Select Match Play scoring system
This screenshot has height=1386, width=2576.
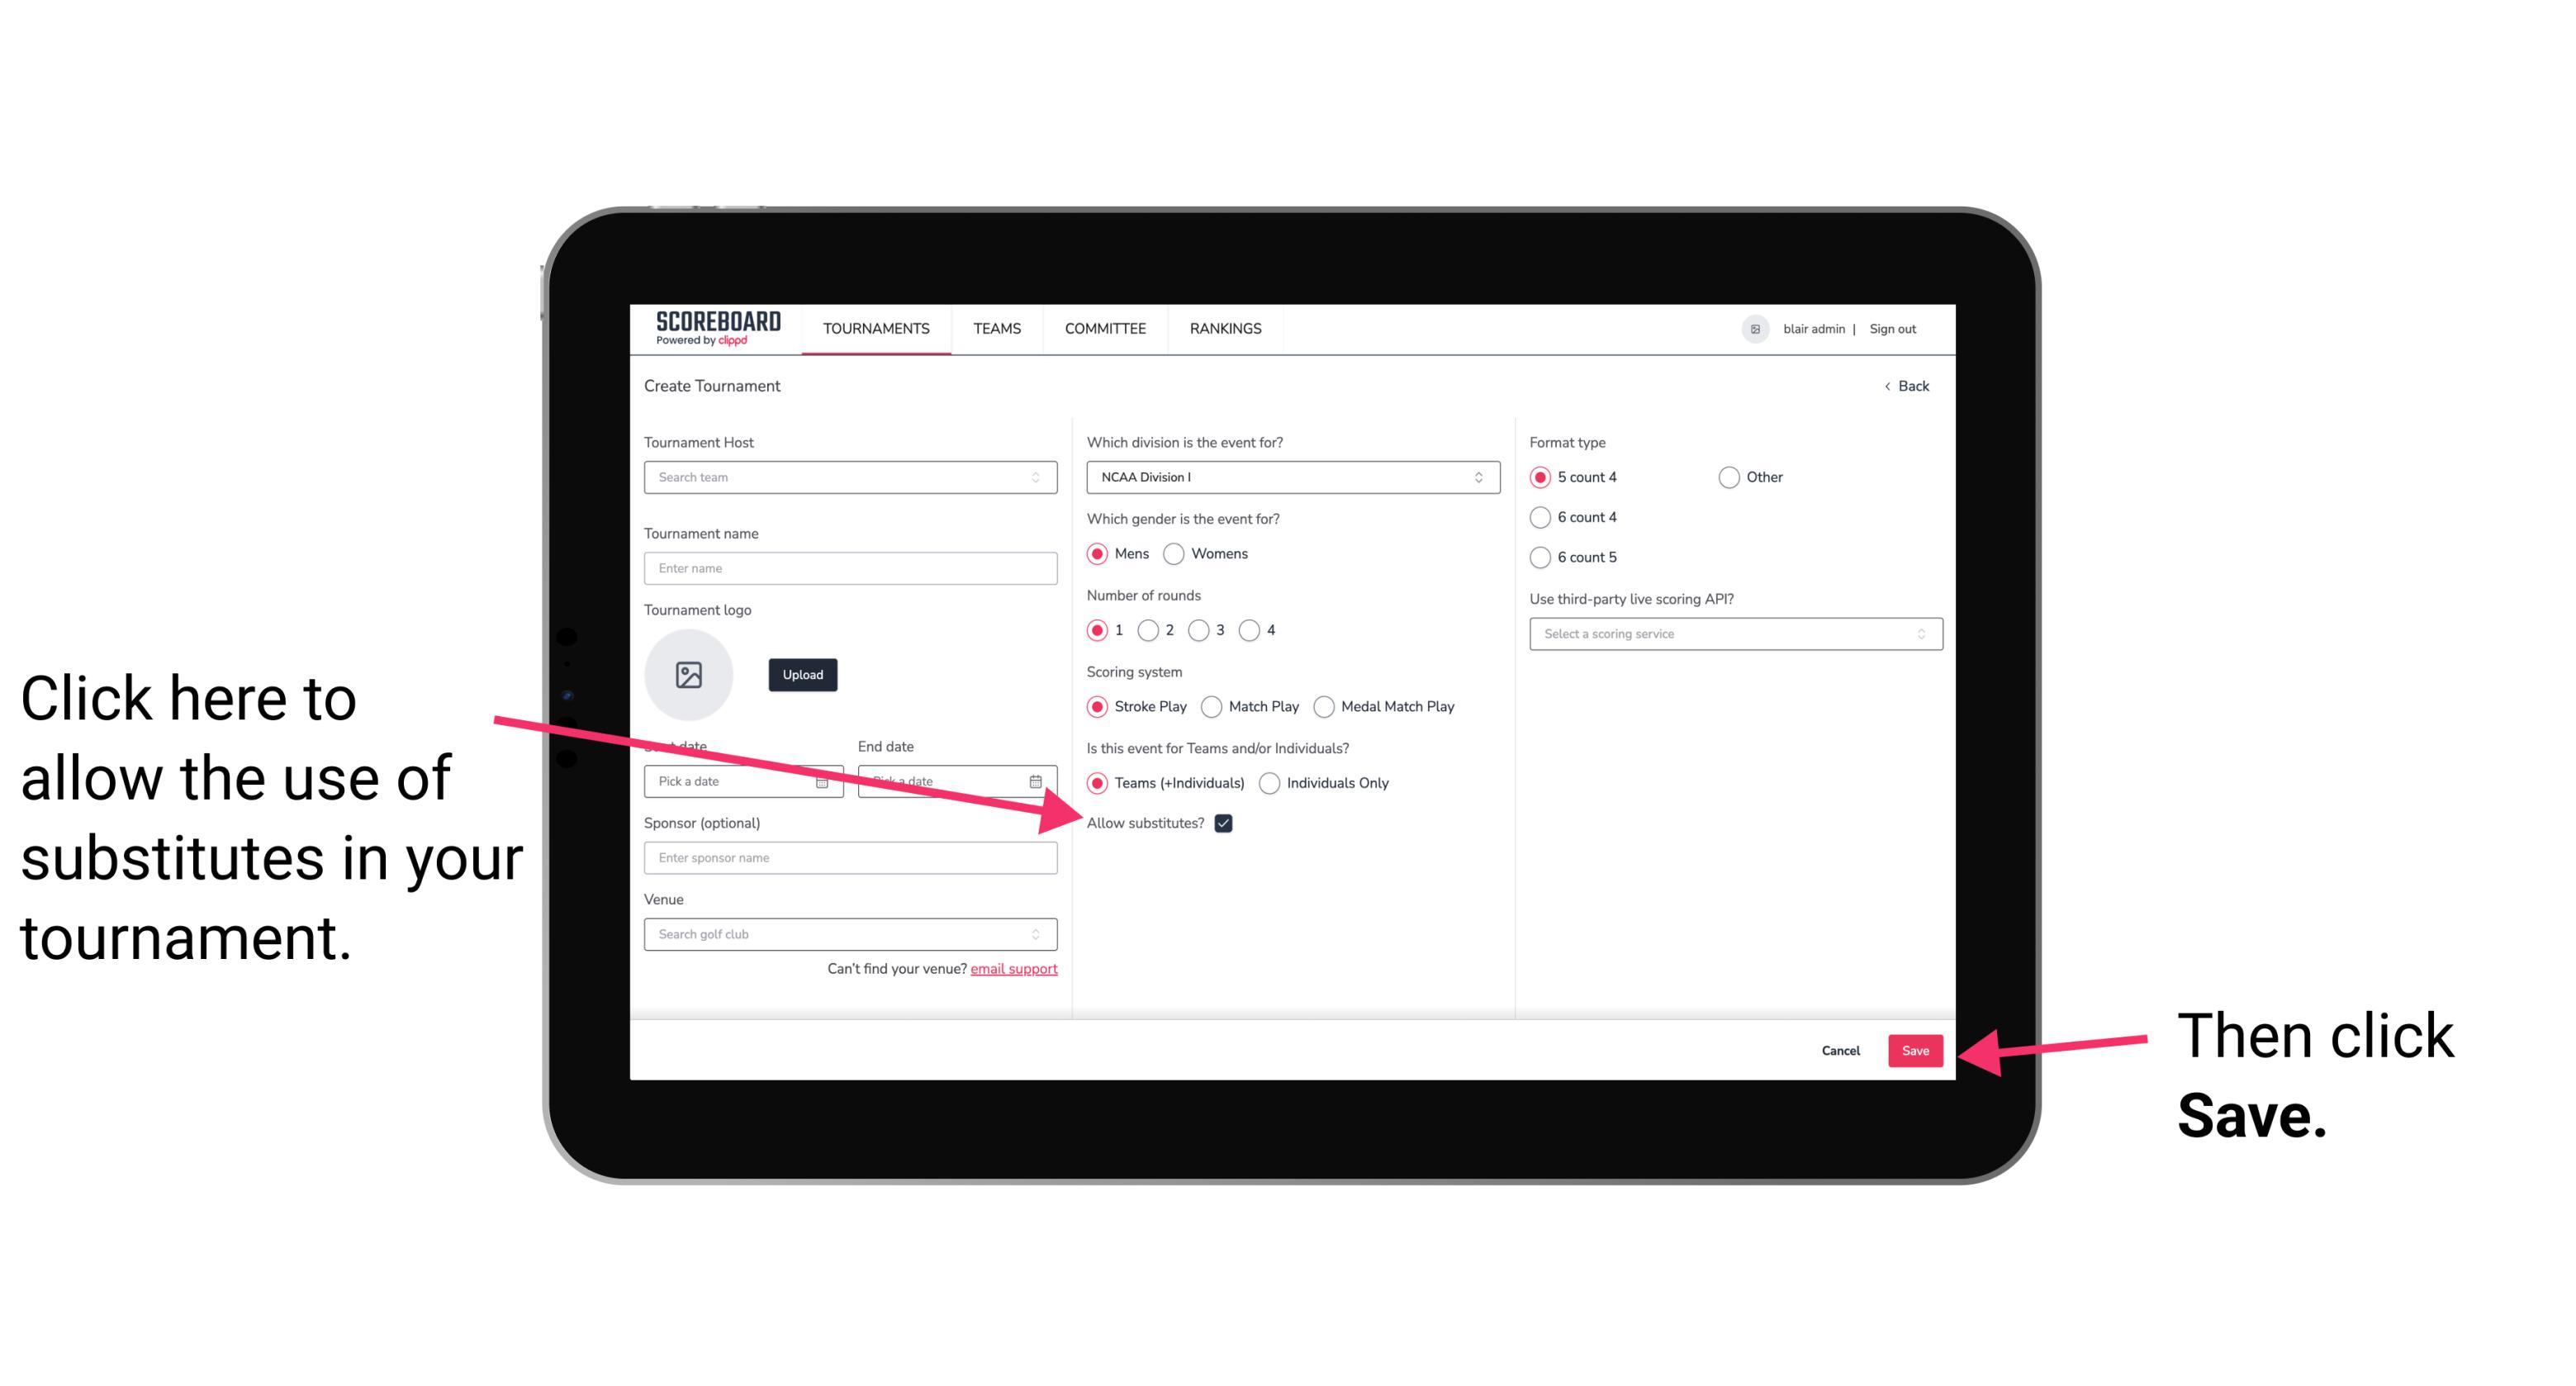pos(1213,705)
